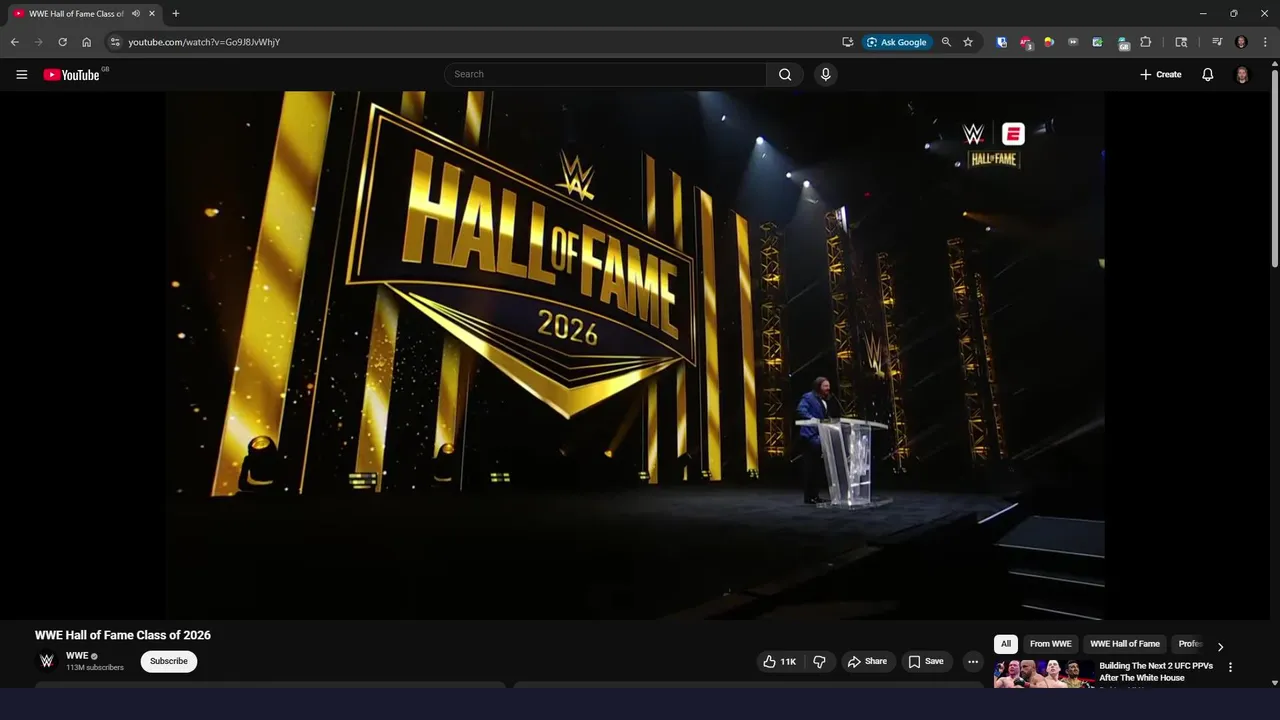Image resolution: width=1280 pixels, height=720 pixels.
Task: Open Building The Next 2 UFC PPVs title
Action: pyautogui.click(x=1156, y=671)
